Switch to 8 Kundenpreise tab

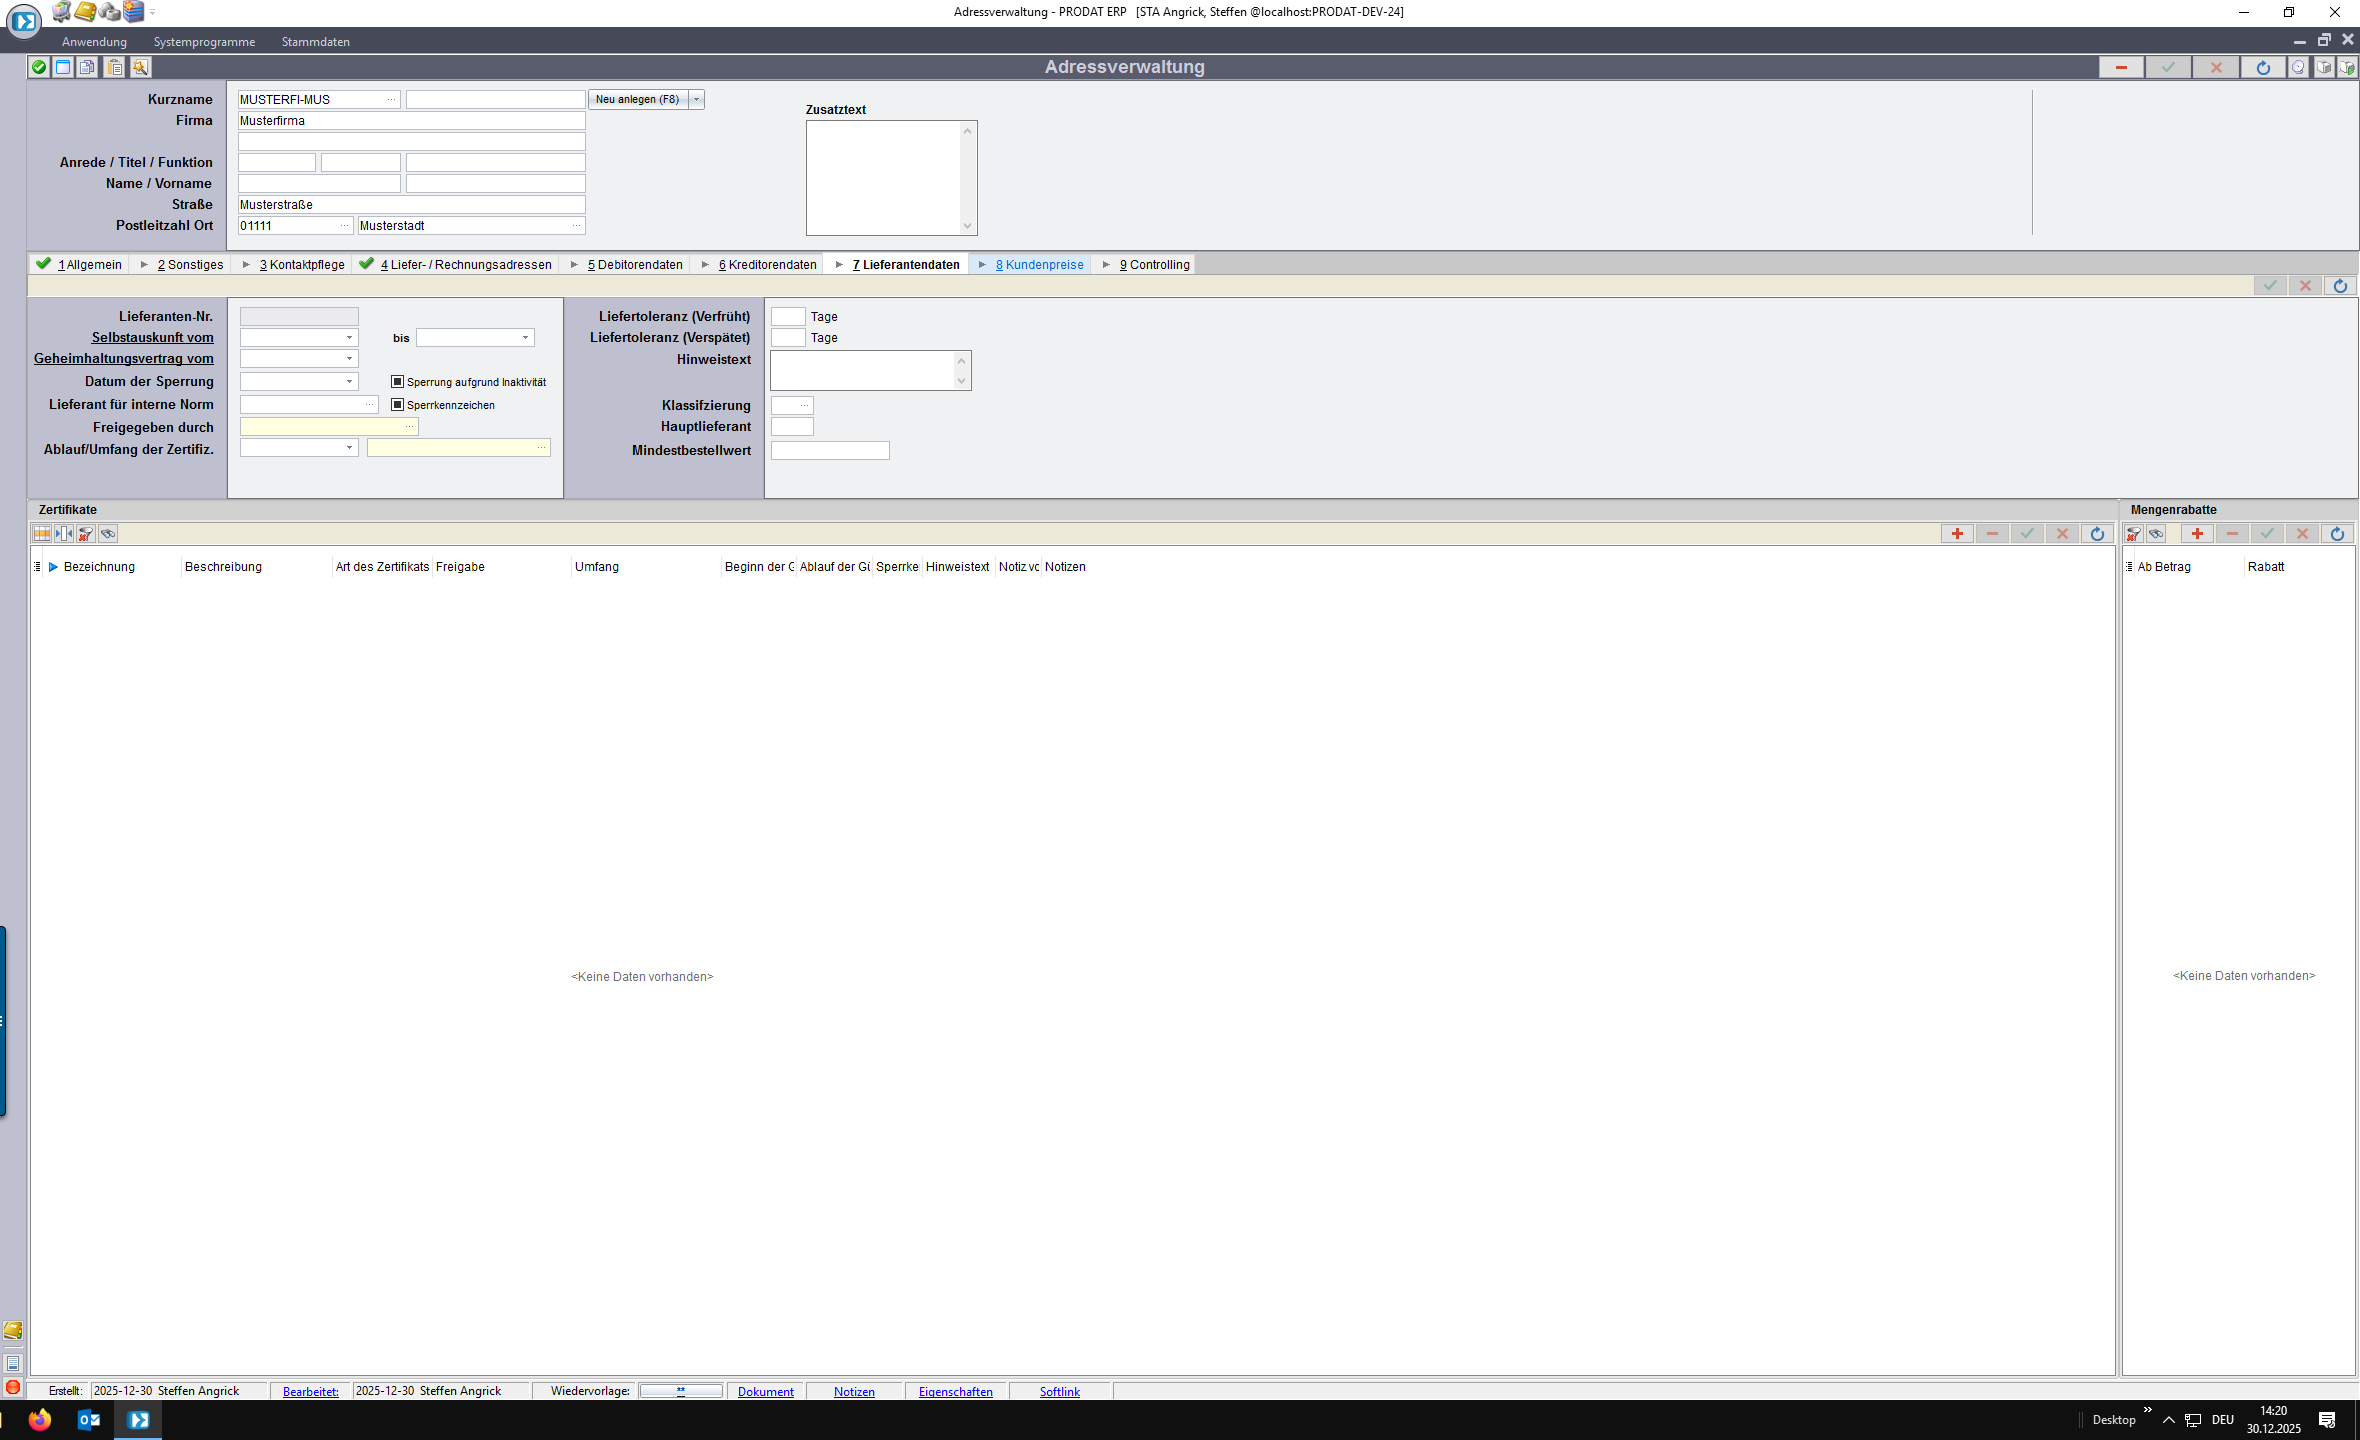[x=1039, y=265]
